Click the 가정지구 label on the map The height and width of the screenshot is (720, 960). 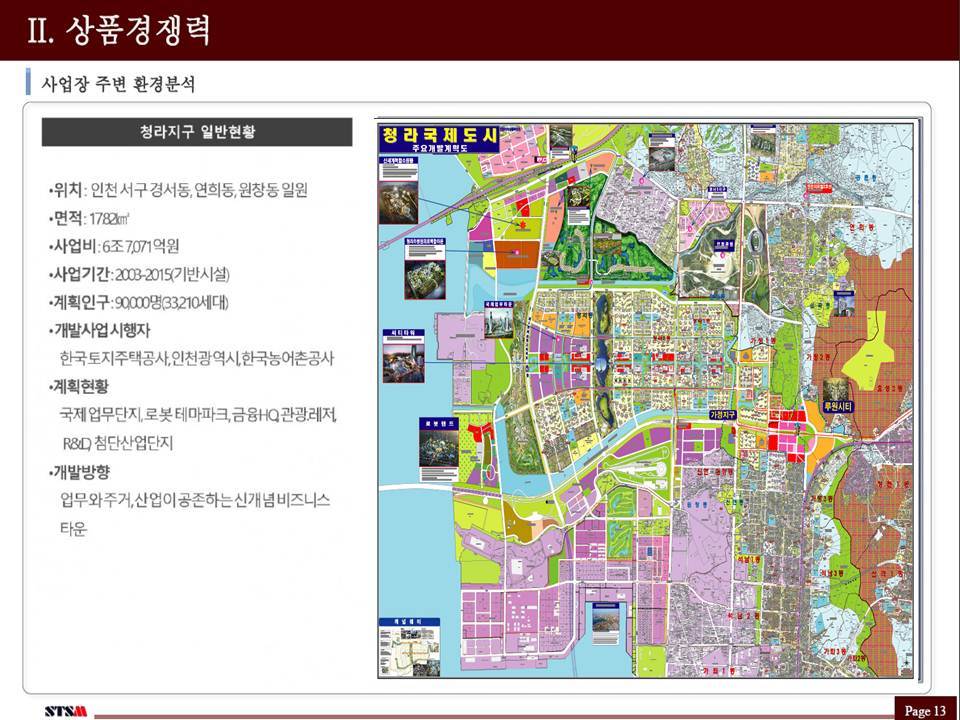725,414
